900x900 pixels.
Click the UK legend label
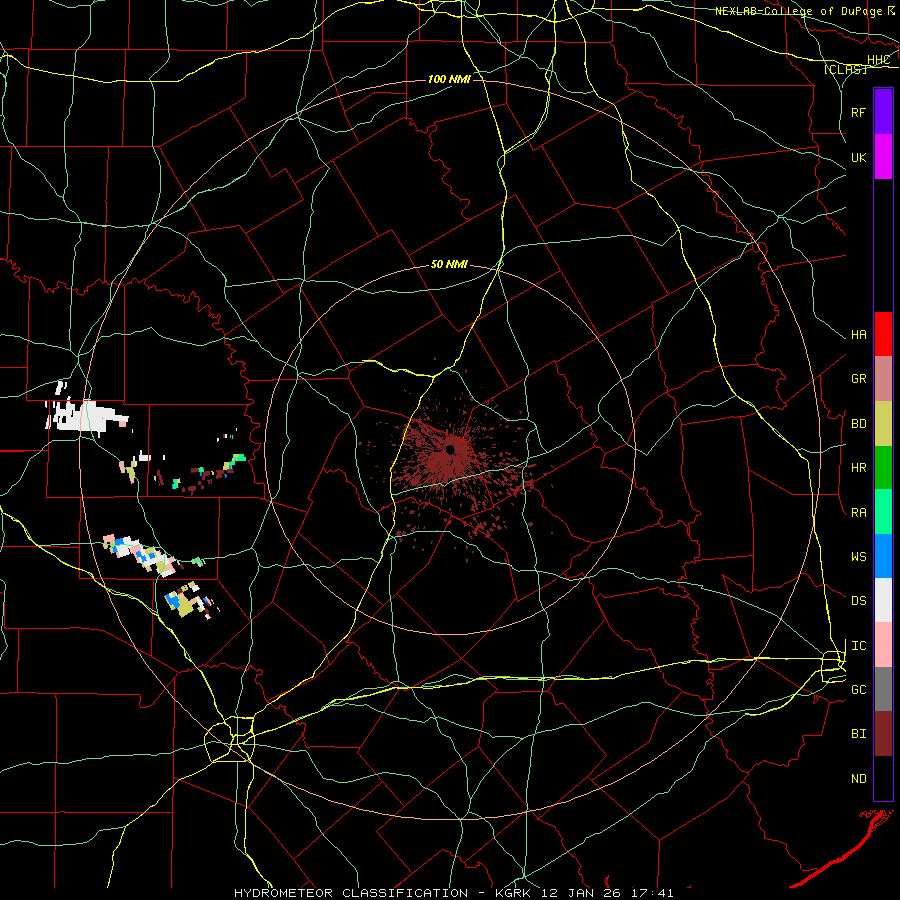pyautogui.click(x=859, y=157)
